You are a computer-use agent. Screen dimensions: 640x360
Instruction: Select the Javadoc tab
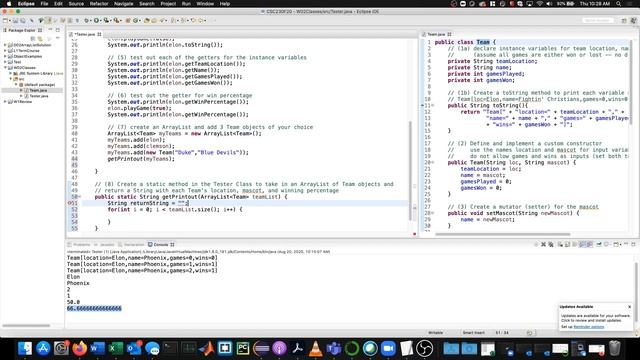tap(104, 244)
